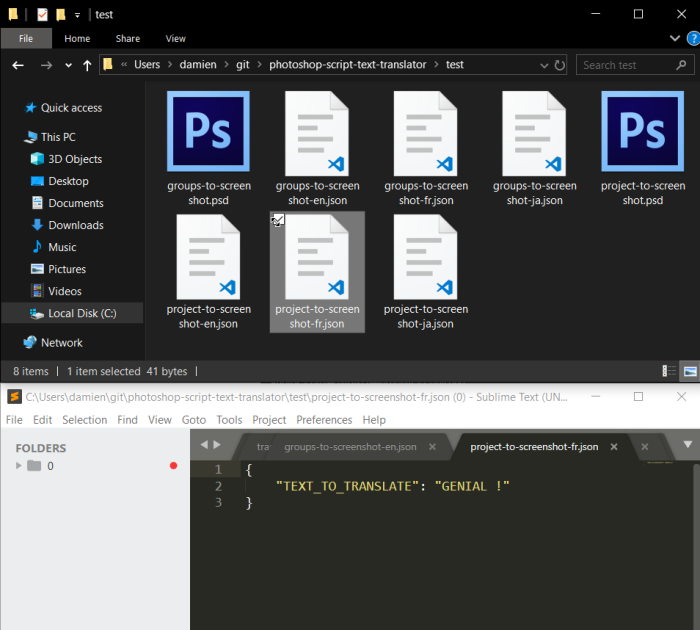Open Sublime Text Preferences menu

(x=324, y=420)
